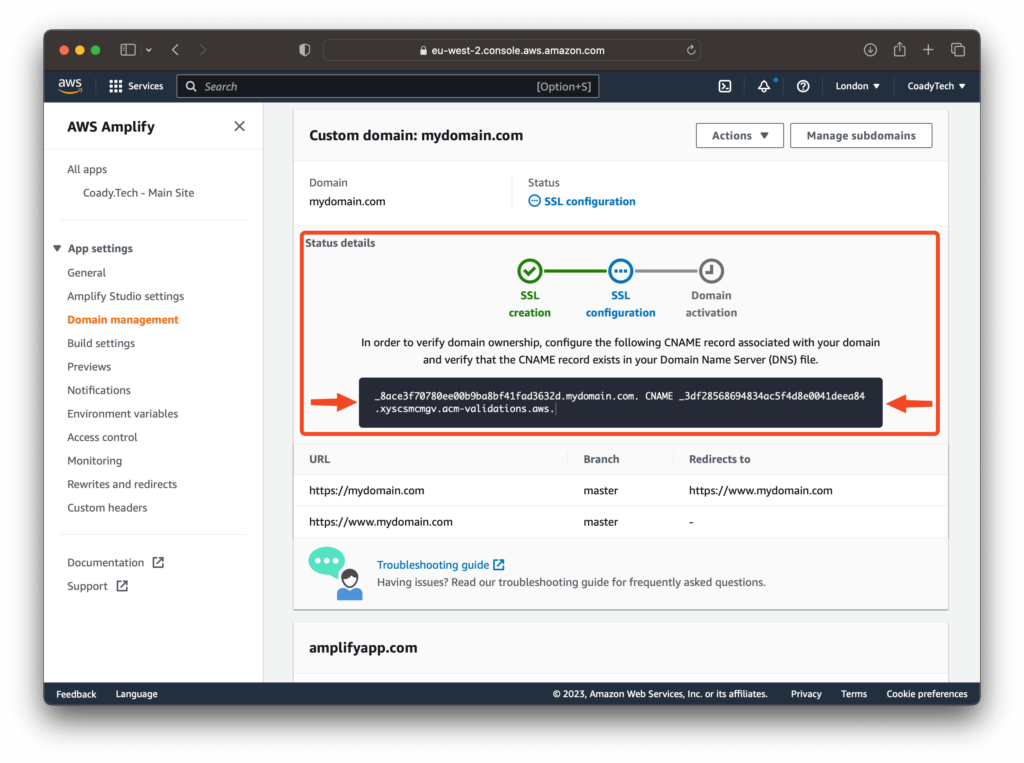1024x763 pixels.
Task: Go back to the previous page
Action: (176, 50)
